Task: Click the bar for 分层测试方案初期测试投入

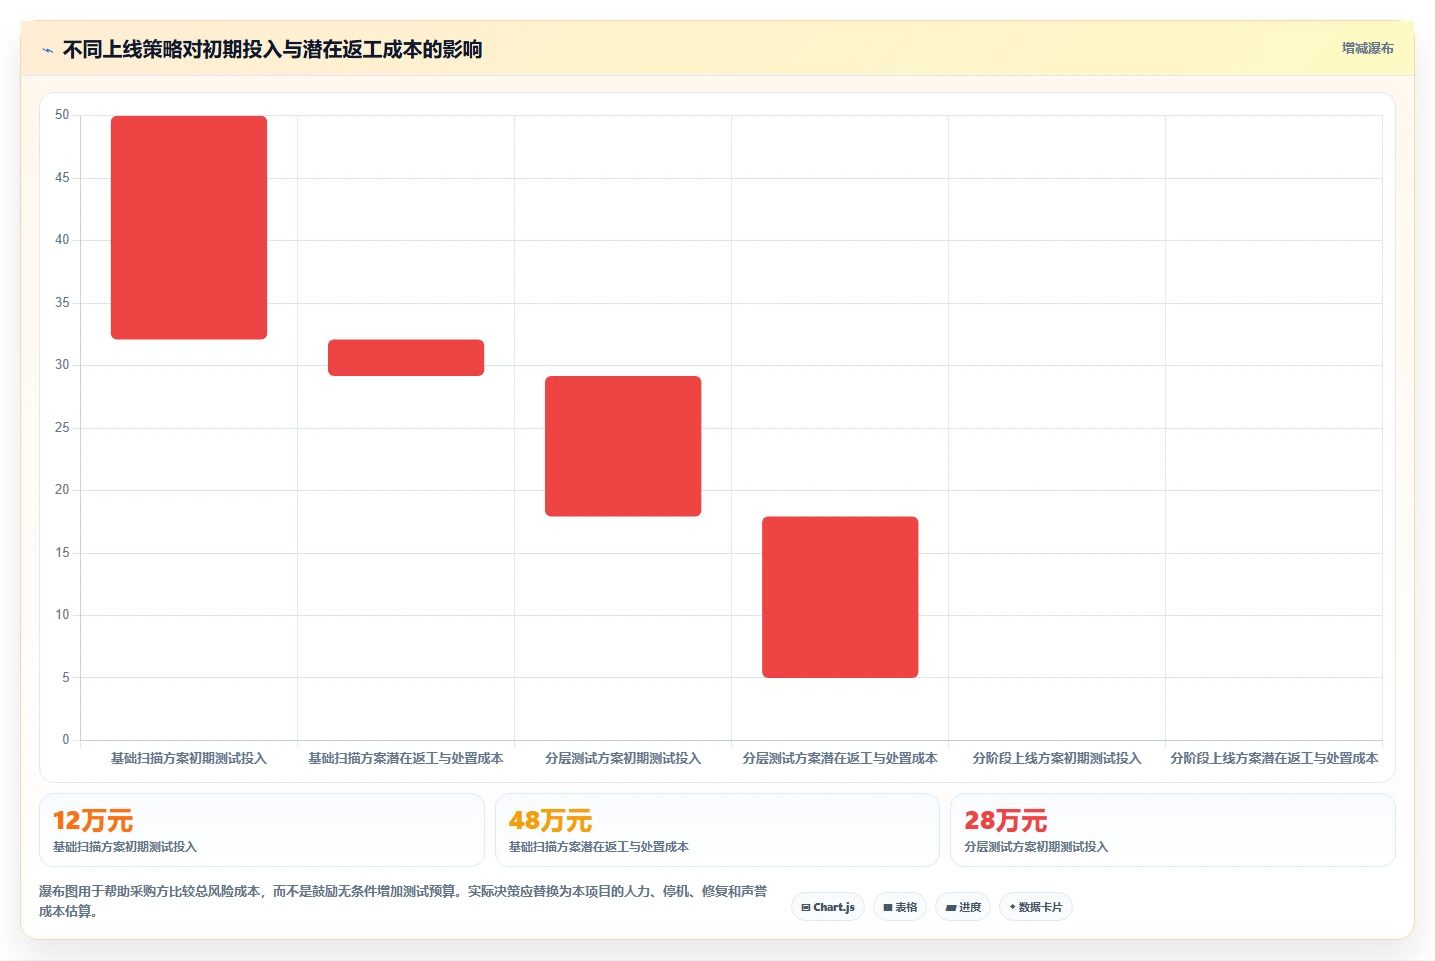Action: (623, 446)
